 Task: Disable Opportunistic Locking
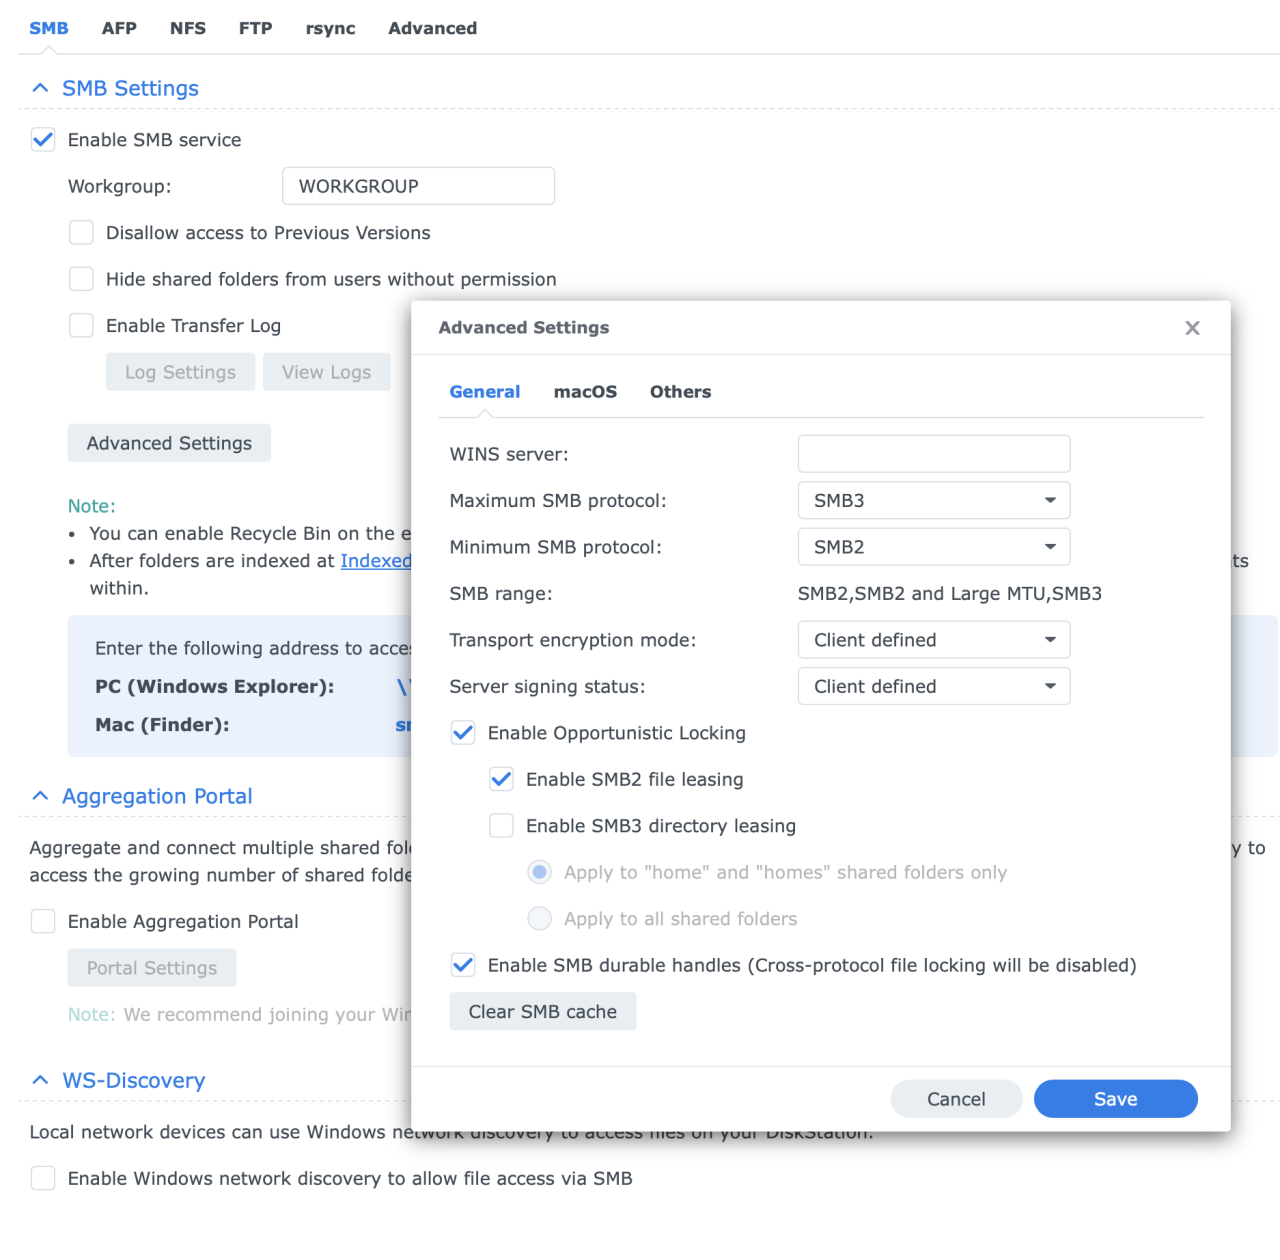[x=463, y=732]
